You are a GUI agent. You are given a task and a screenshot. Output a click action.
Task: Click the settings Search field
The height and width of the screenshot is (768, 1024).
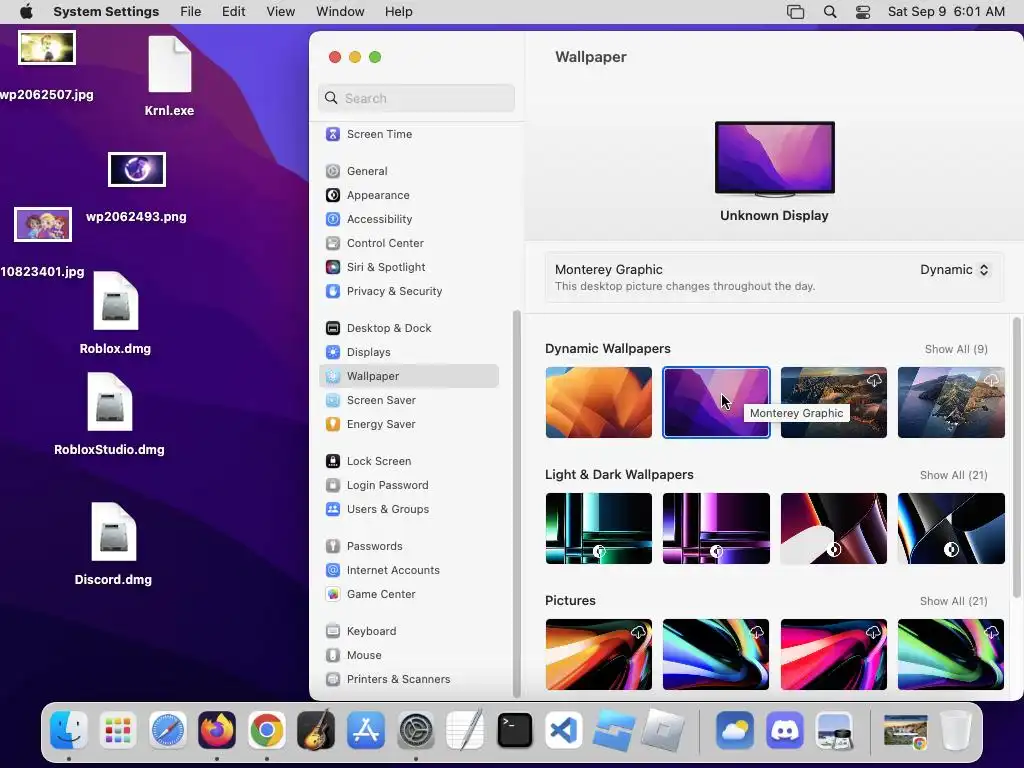[417, 98]
